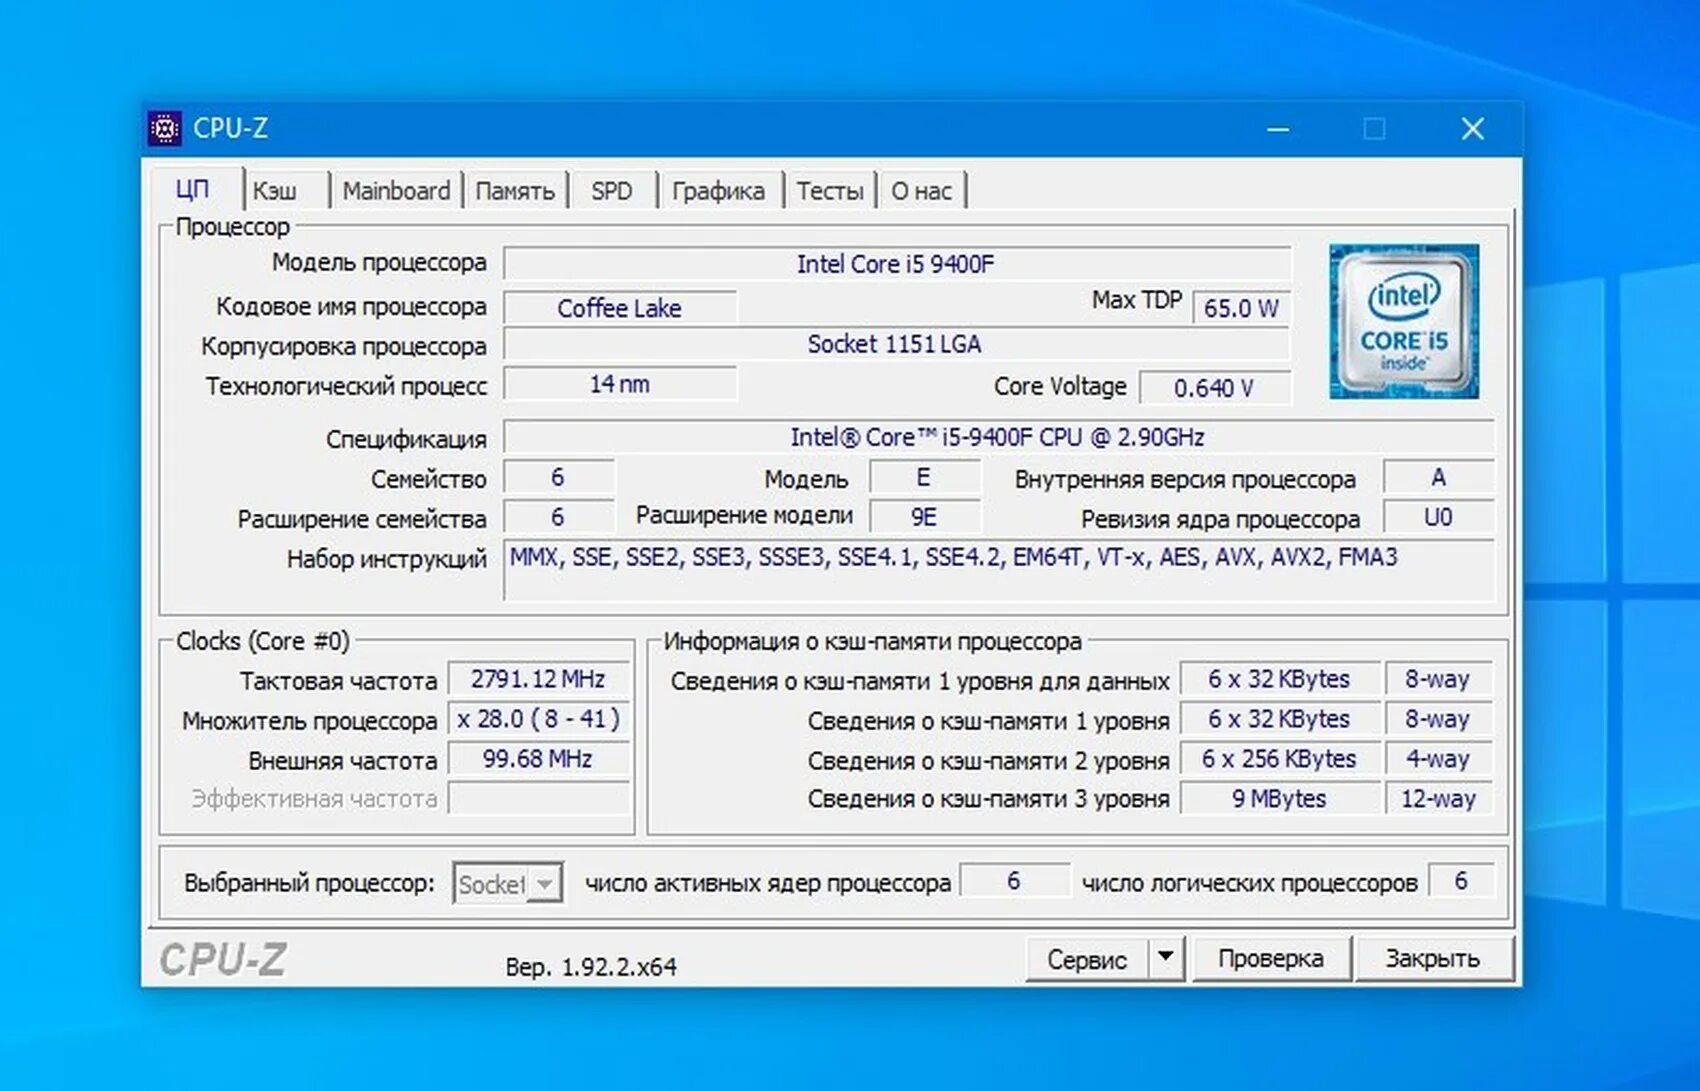
Task: Click the 65.0 W Max TDP value
Action: click(x=1241, y=308)
